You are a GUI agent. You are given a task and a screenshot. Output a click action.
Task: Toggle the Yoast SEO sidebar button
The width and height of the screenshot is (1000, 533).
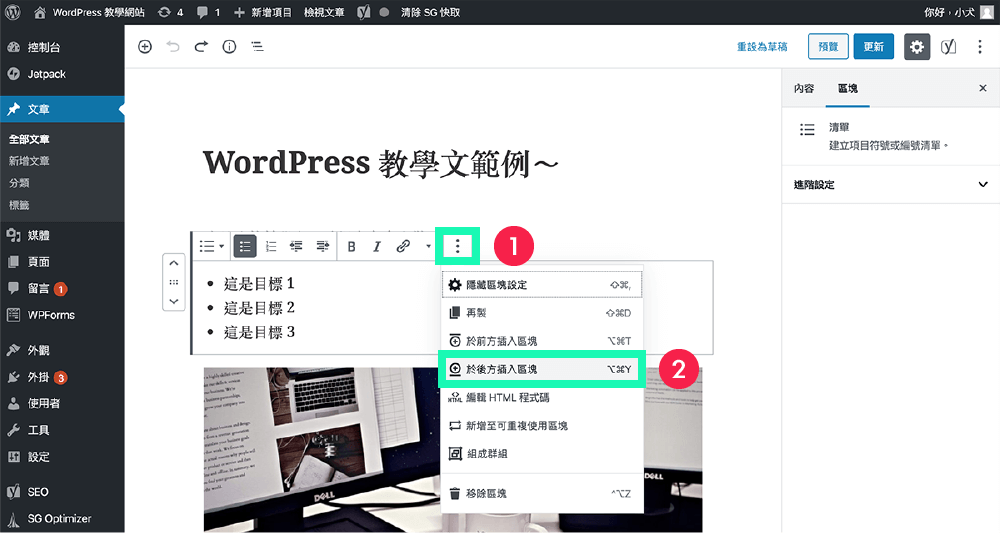click(x=948, y=47)
